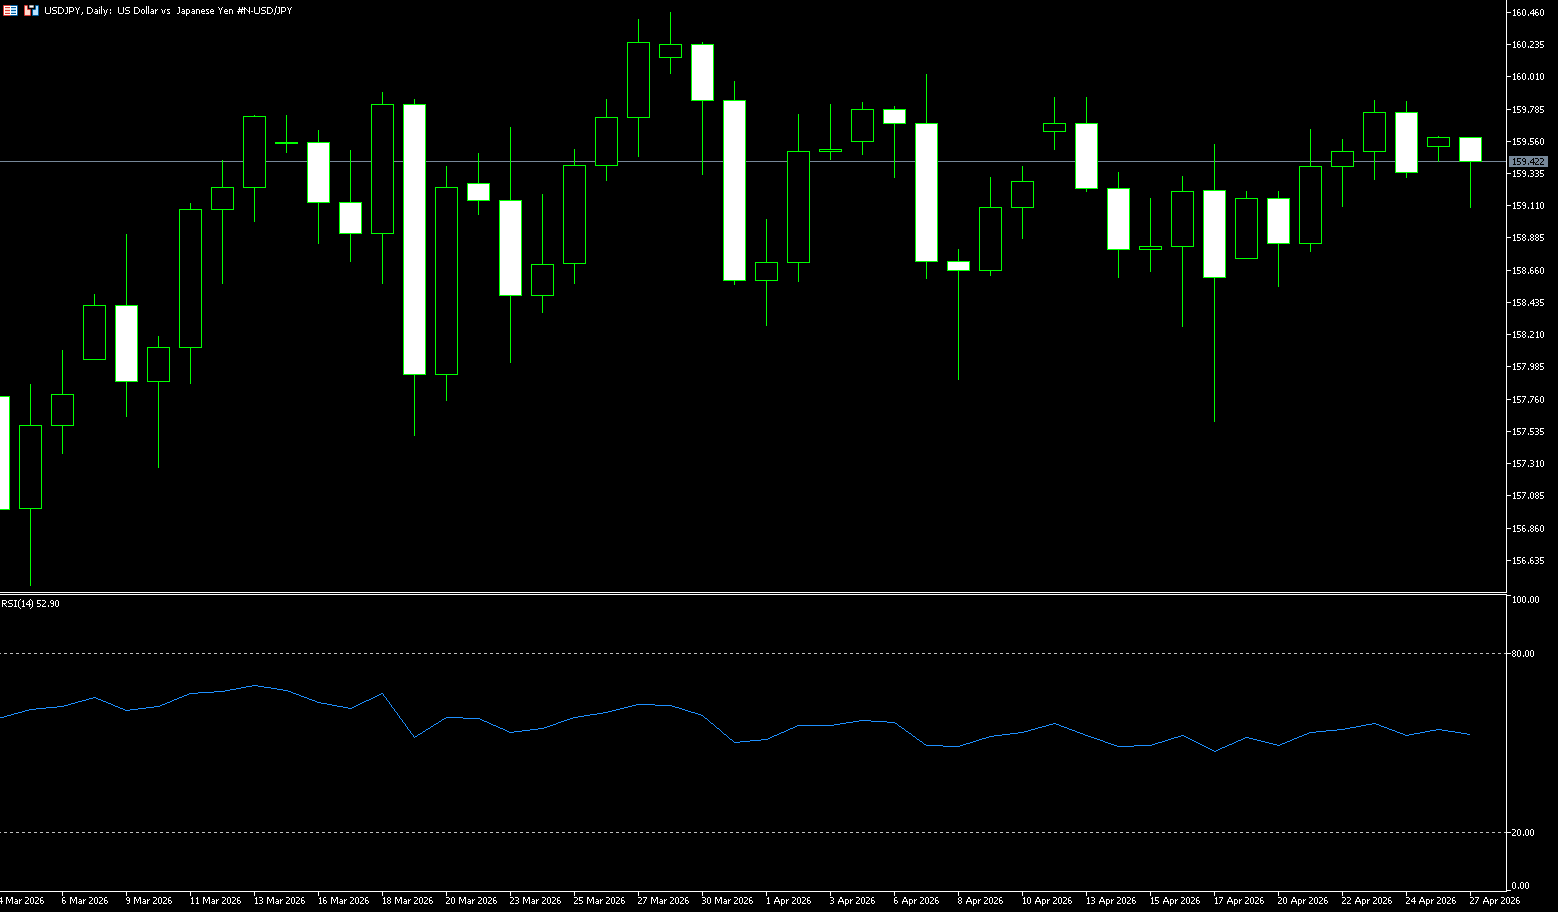Click the 30 Mar 2026 date label

coord(727,901)
